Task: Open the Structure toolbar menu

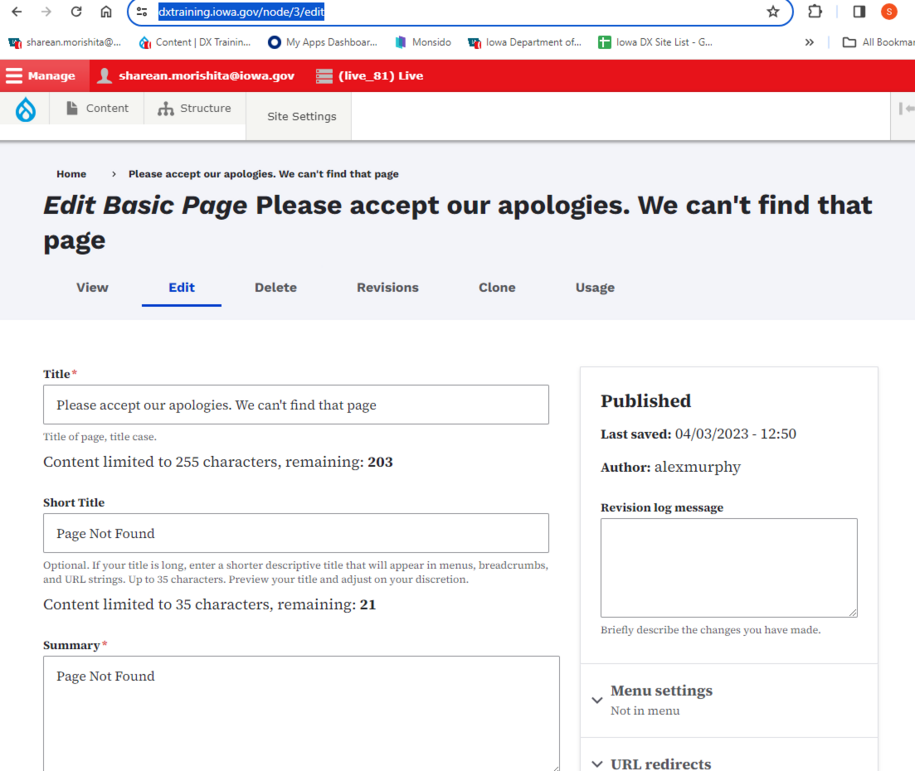Action: [195, 108]
